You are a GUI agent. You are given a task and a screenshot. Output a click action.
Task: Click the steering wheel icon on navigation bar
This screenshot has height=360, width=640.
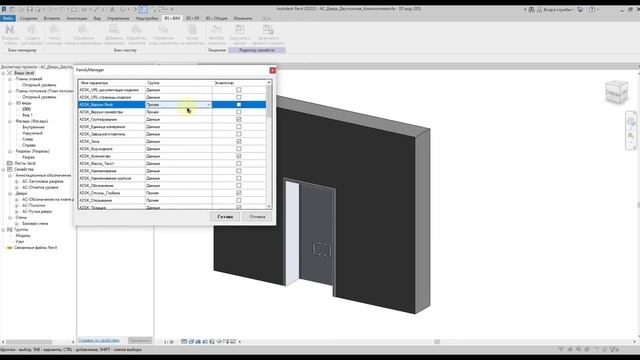click(631, 121)
